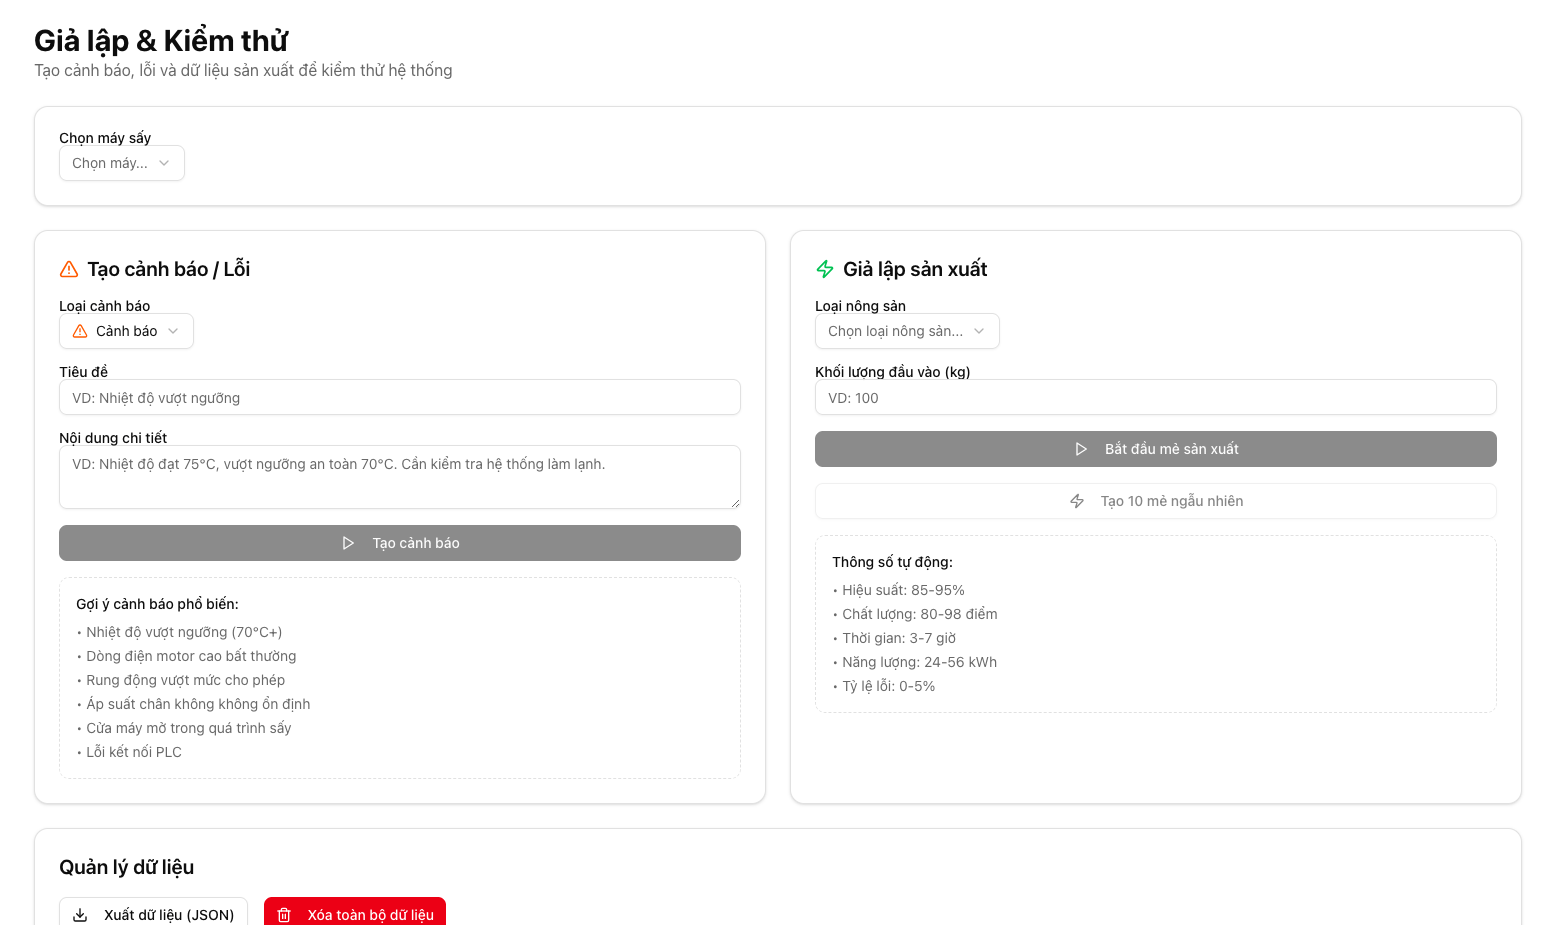Open the Chọn loại nông sản dropdown
The height and width of the screenshot is (925, 1547).
[x=906, y=331]
